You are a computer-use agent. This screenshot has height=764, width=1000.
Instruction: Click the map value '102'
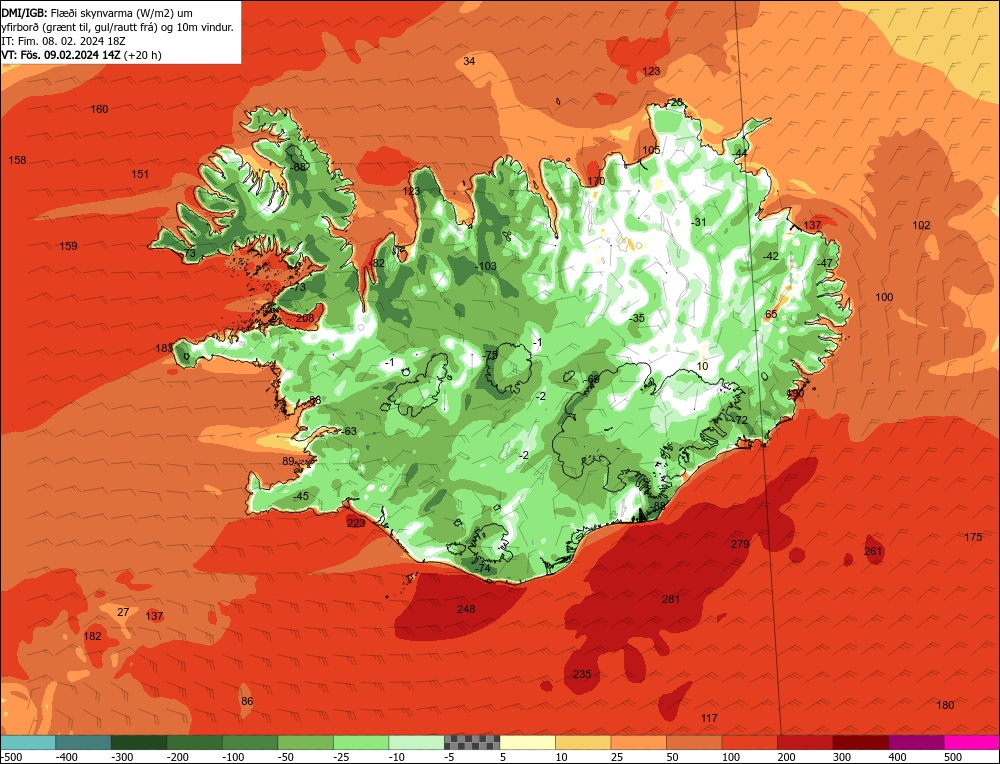922,225
